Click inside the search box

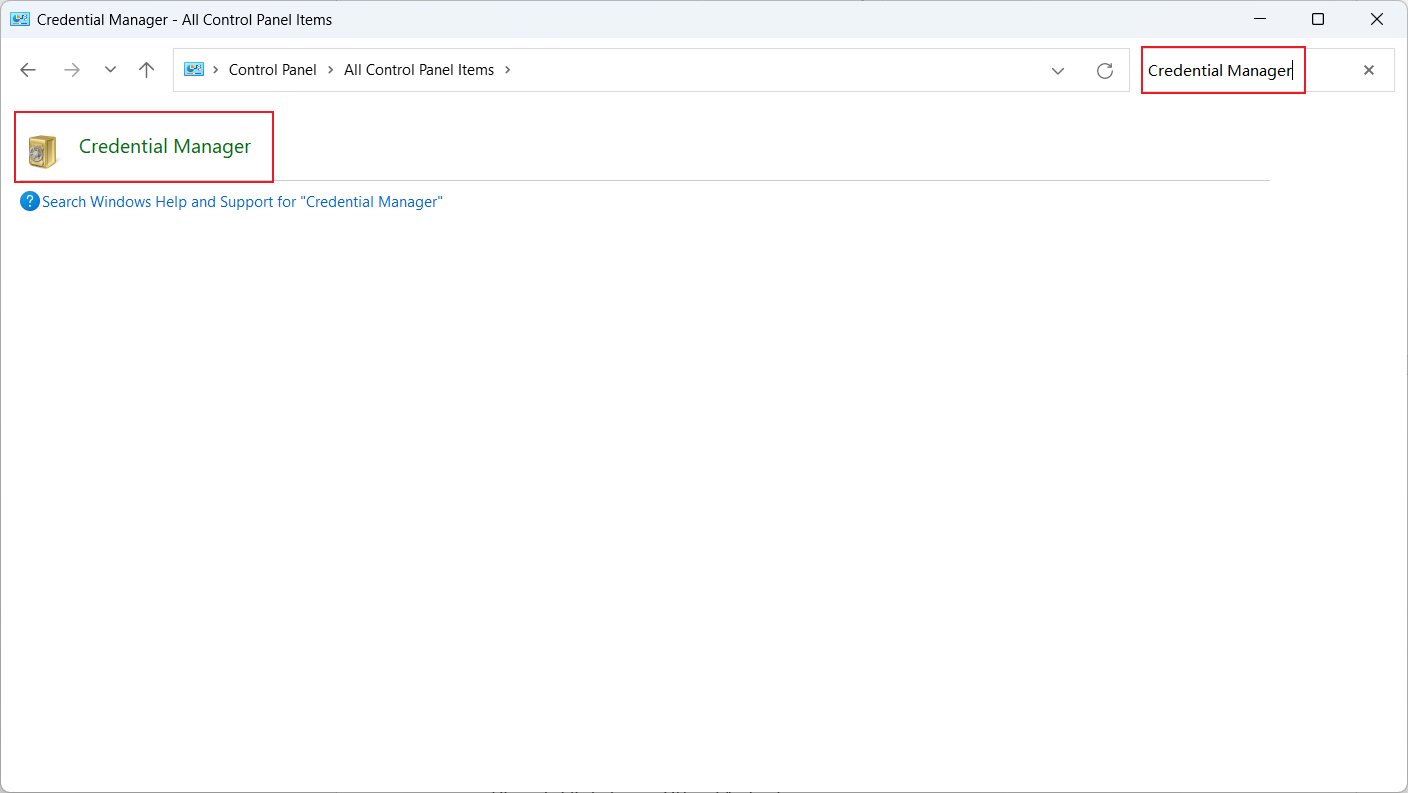1222,70
